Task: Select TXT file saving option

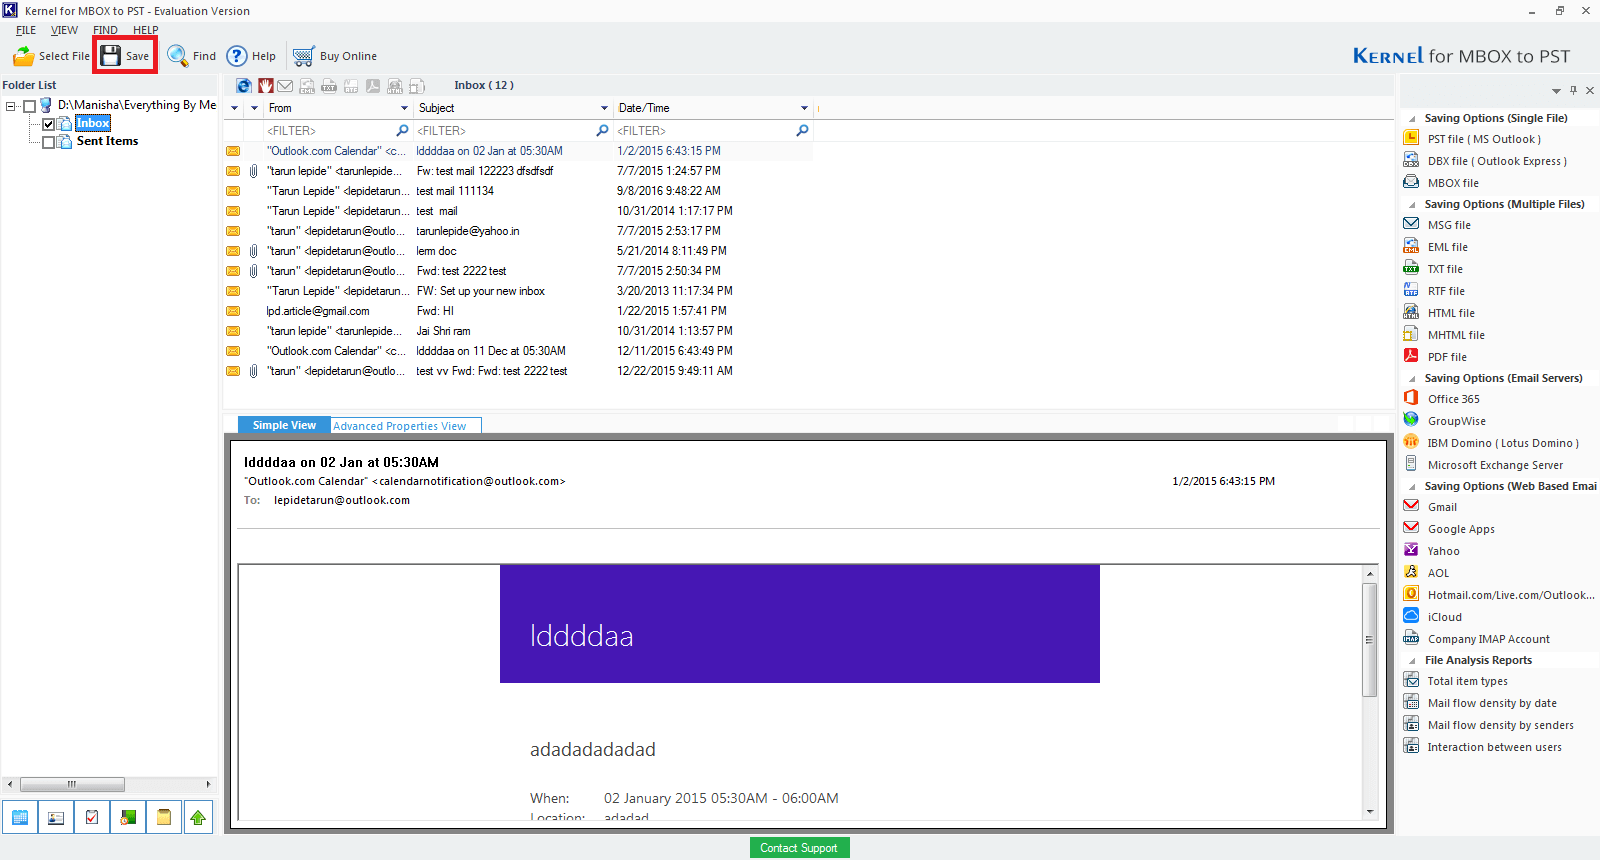Action: click(x=1433, y=269)
